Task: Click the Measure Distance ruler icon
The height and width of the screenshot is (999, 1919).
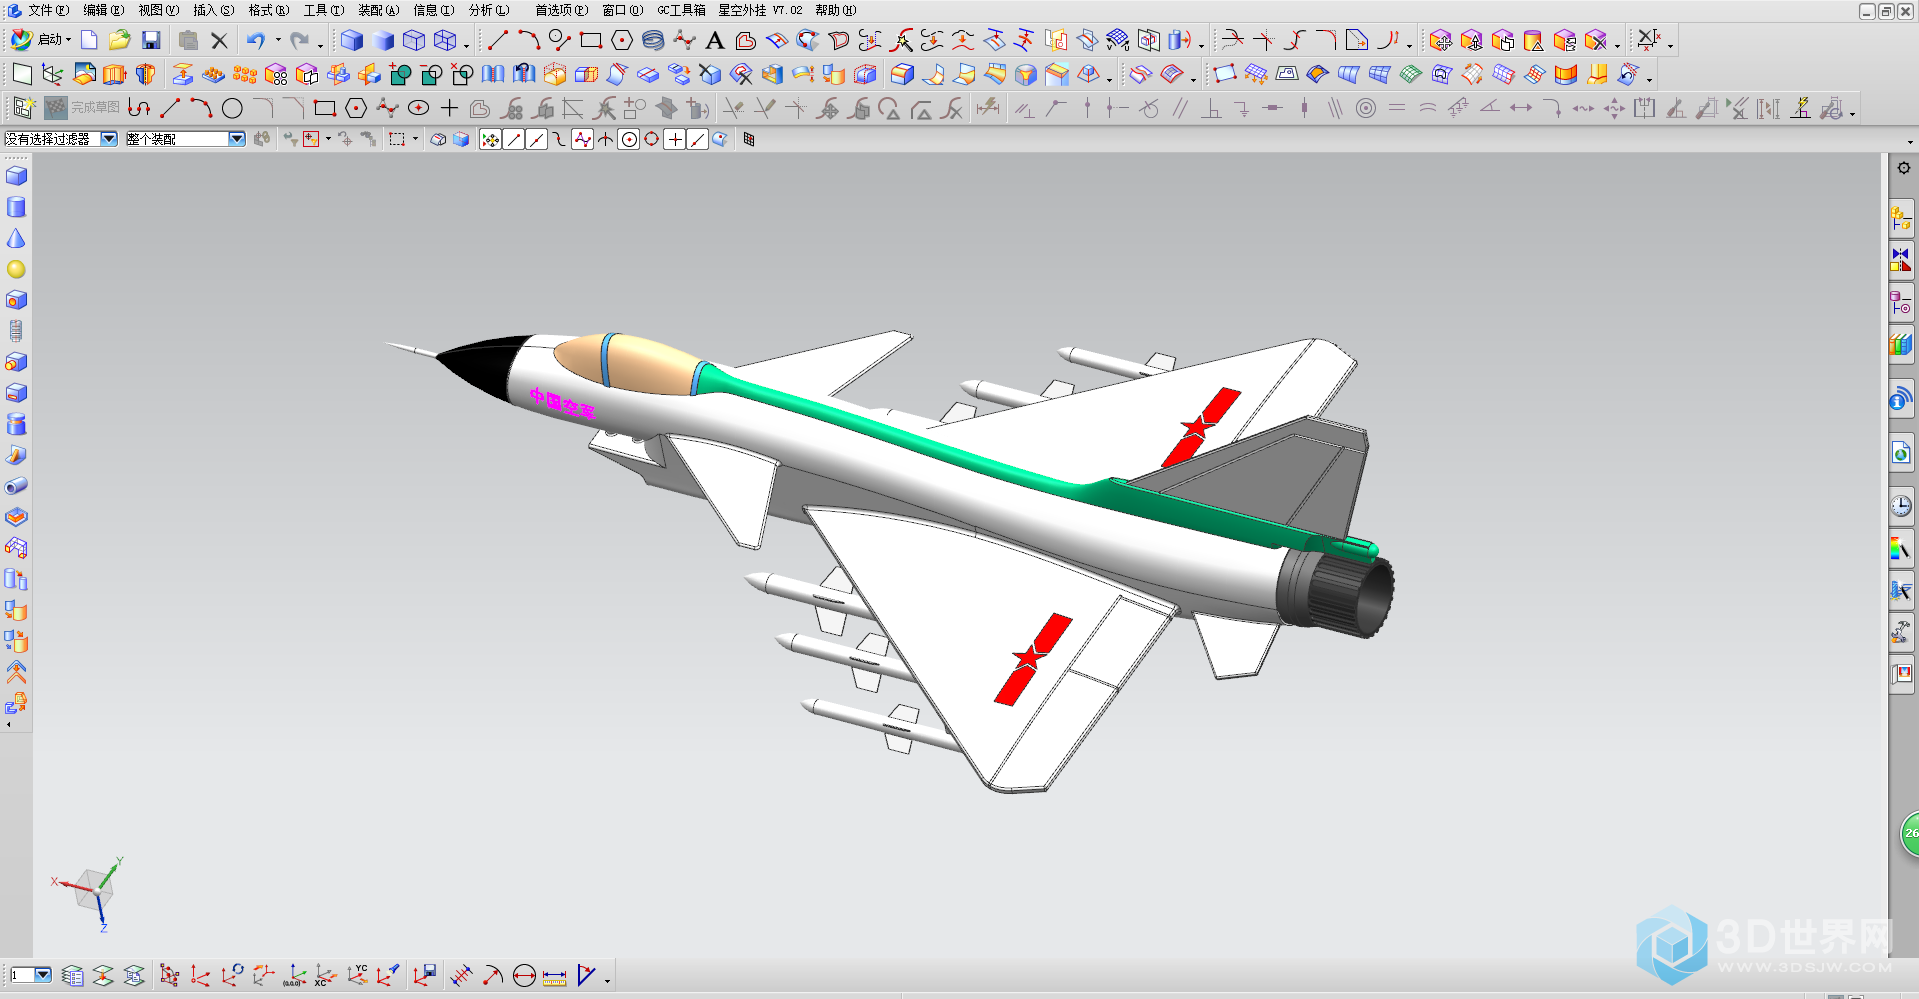Action: 555,976
